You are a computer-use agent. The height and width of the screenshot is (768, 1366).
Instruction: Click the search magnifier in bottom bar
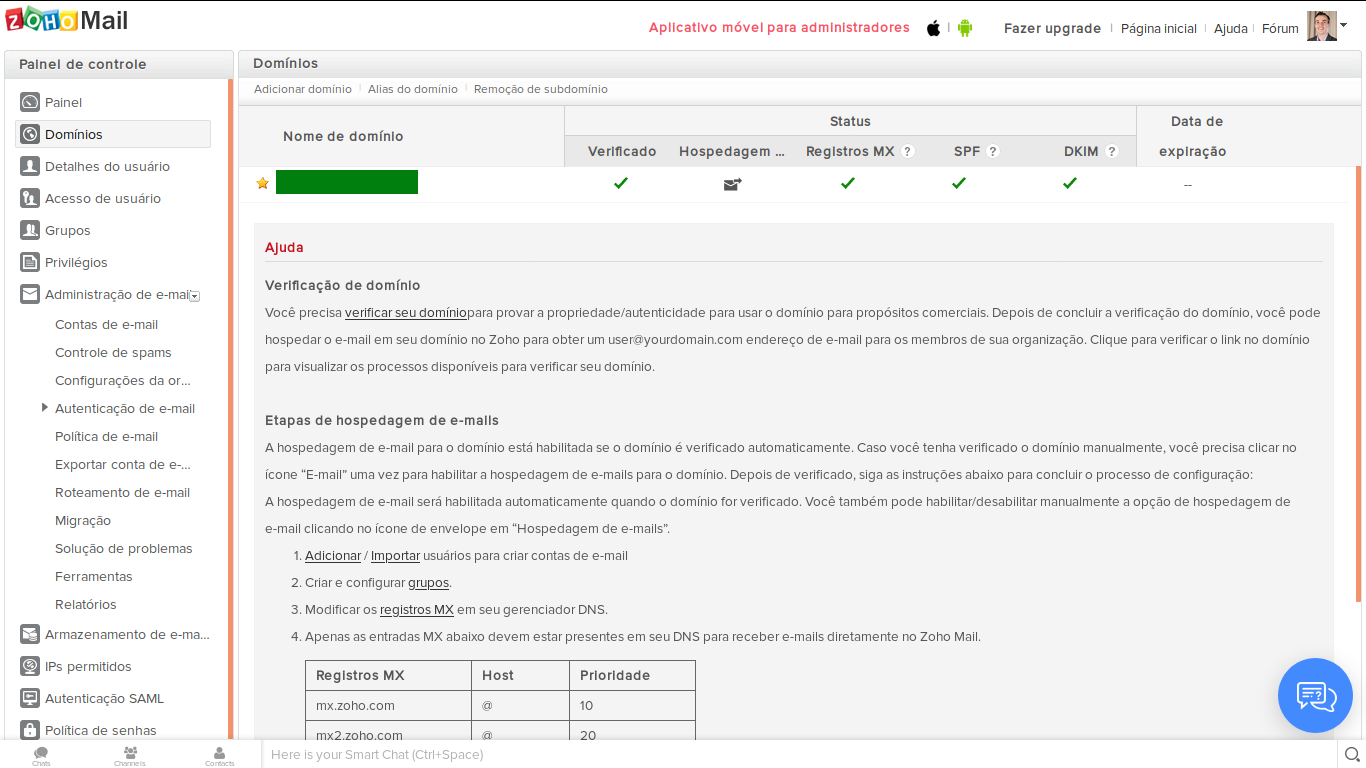click(x=1352, y=755)
